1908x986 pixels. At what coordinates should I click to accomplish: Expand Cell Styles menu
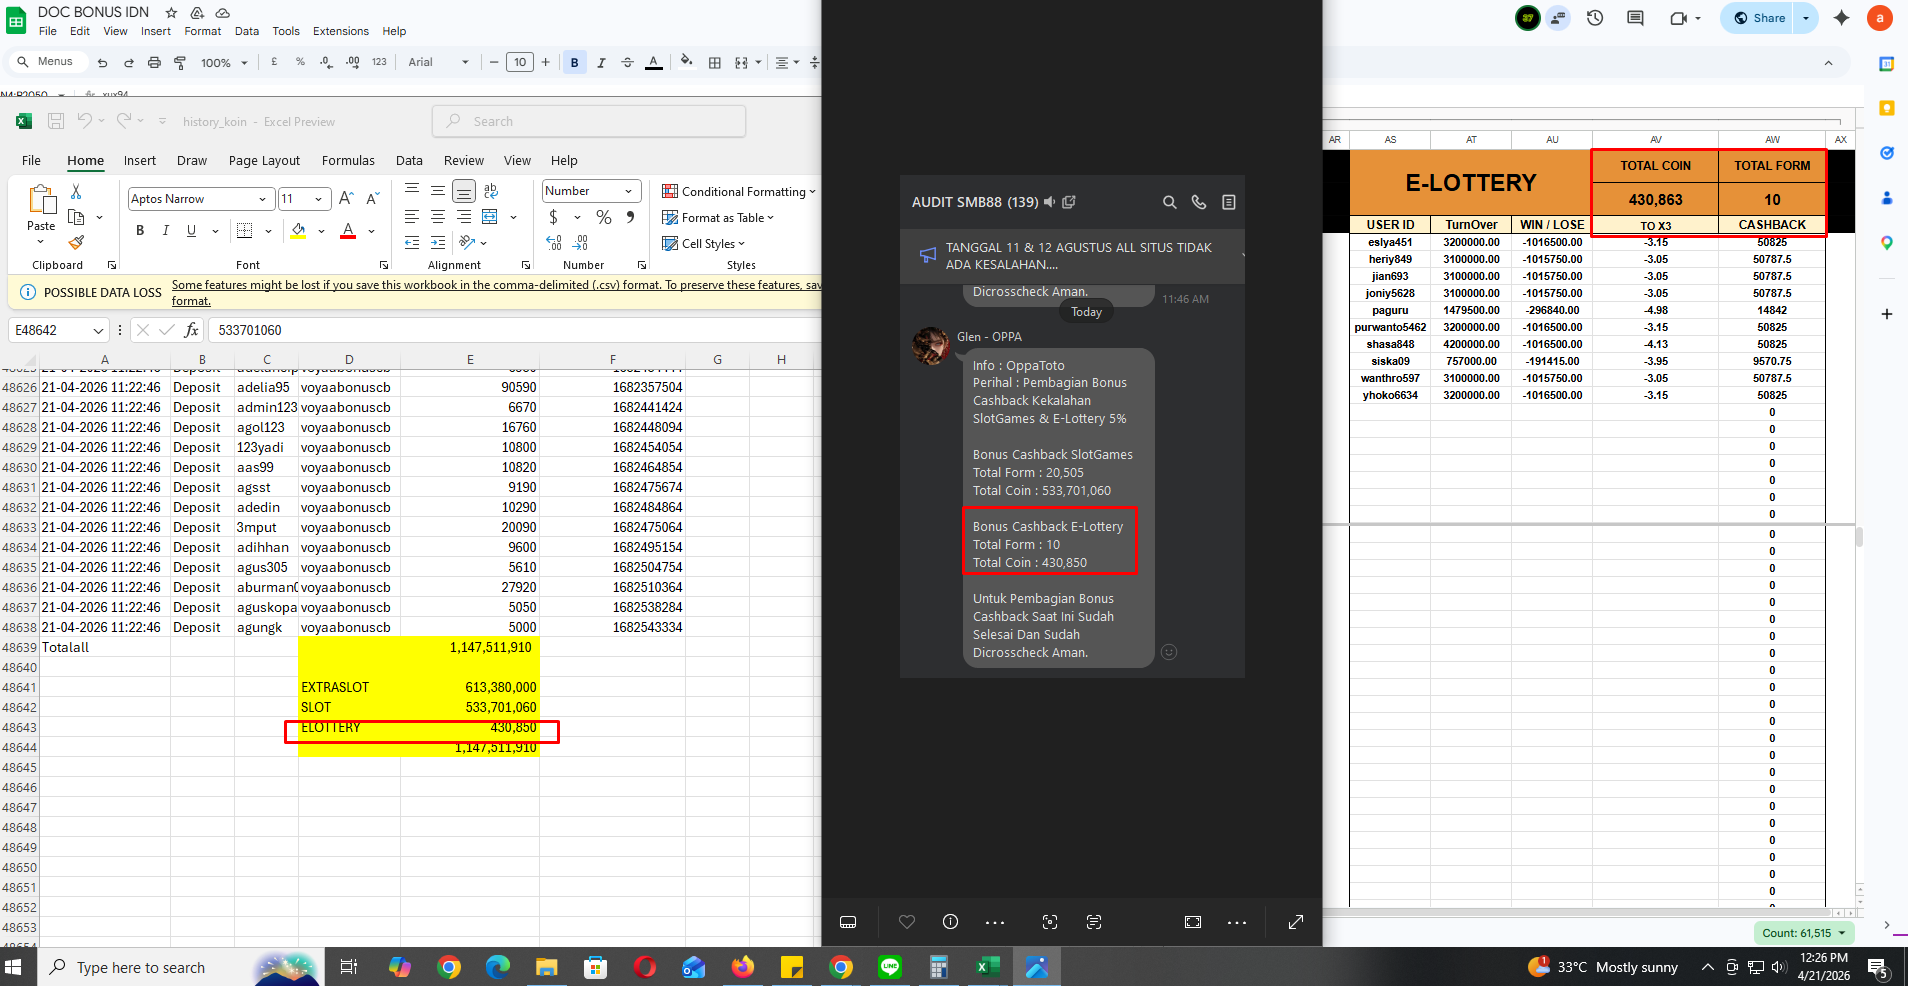704,243
